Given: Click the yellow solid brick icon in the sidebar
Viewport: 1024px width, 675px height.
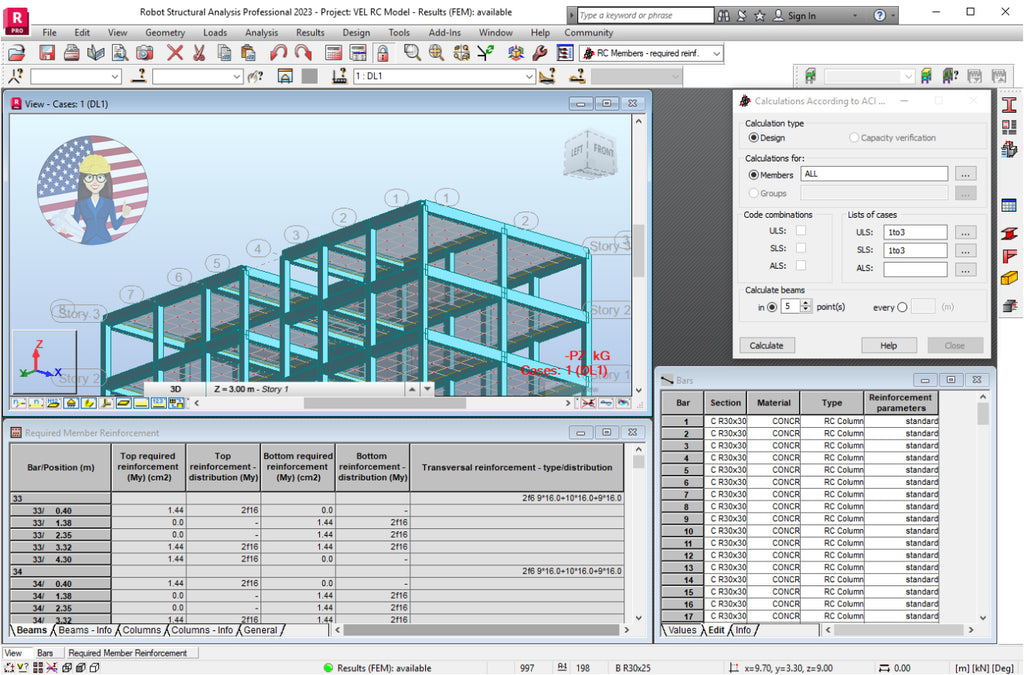Looking at the screenshot, I should point(1010,278).
